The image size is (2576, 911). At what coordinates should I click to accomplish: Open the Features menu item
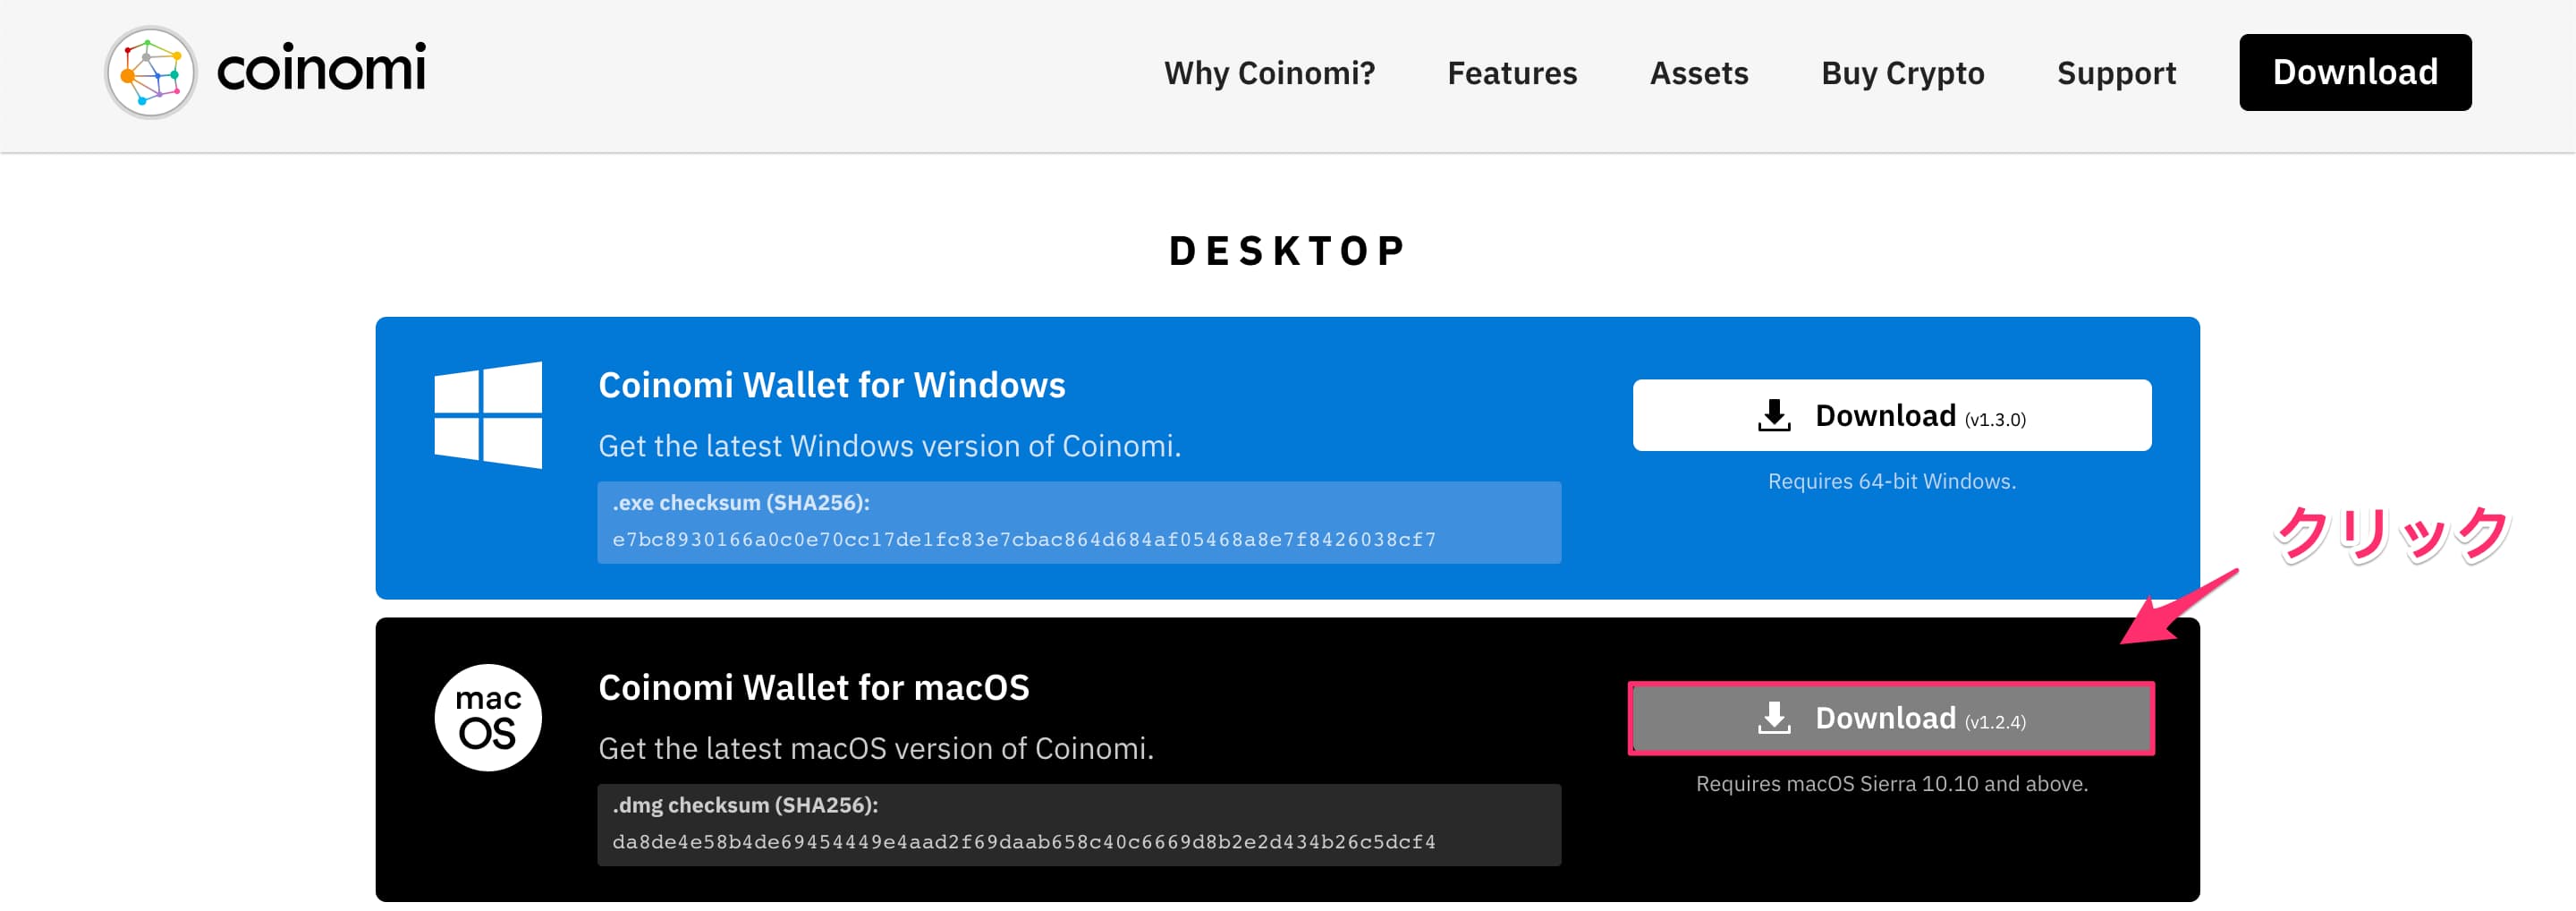tap(1512, 73)
